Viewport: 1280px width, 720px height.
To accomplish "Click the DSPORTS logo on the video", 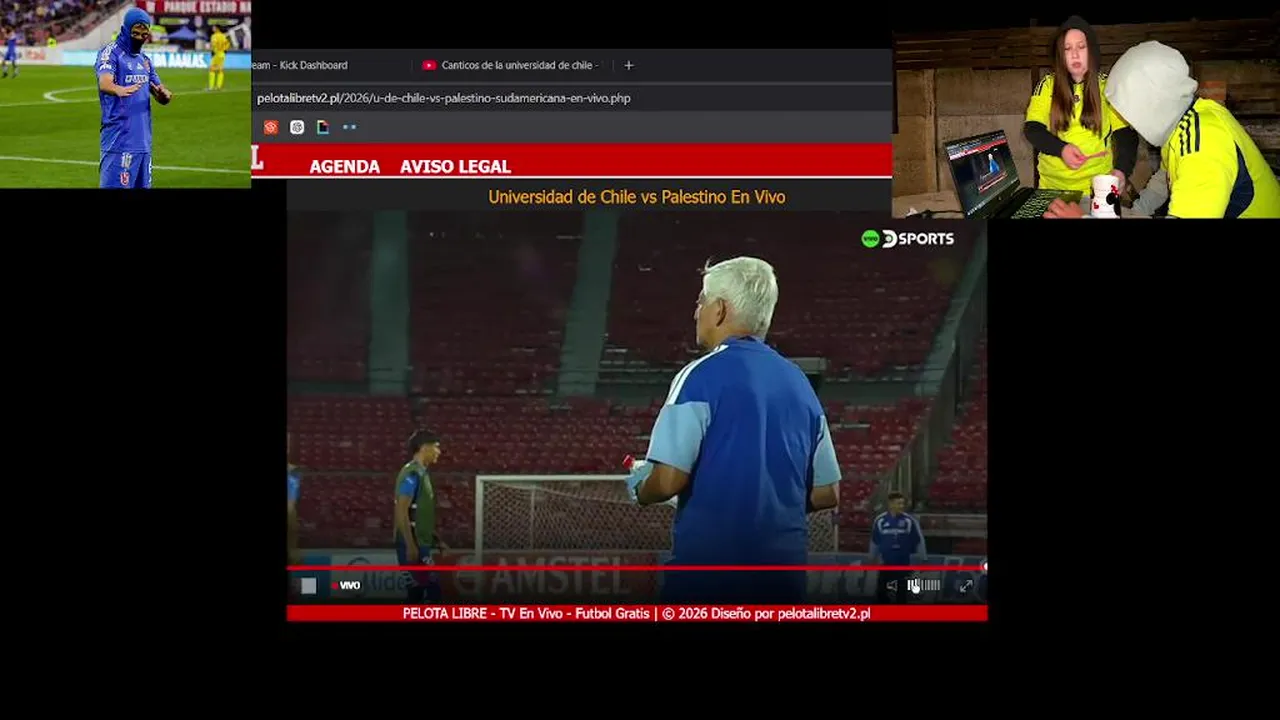I will tap(908, 239).
